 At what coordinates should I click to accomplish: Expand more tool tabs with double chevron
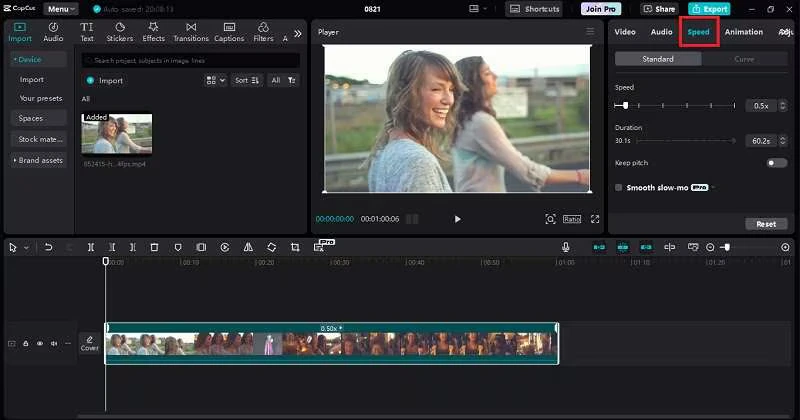coord(297,34)
